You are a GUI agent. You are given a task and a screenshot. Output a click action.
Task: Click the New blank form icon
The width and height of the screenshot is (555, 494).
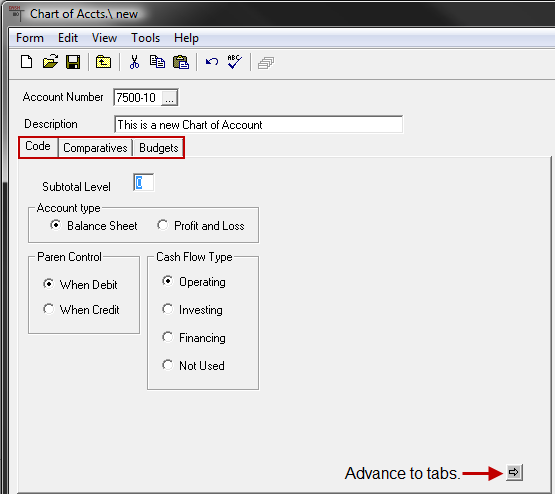[27, 62]
